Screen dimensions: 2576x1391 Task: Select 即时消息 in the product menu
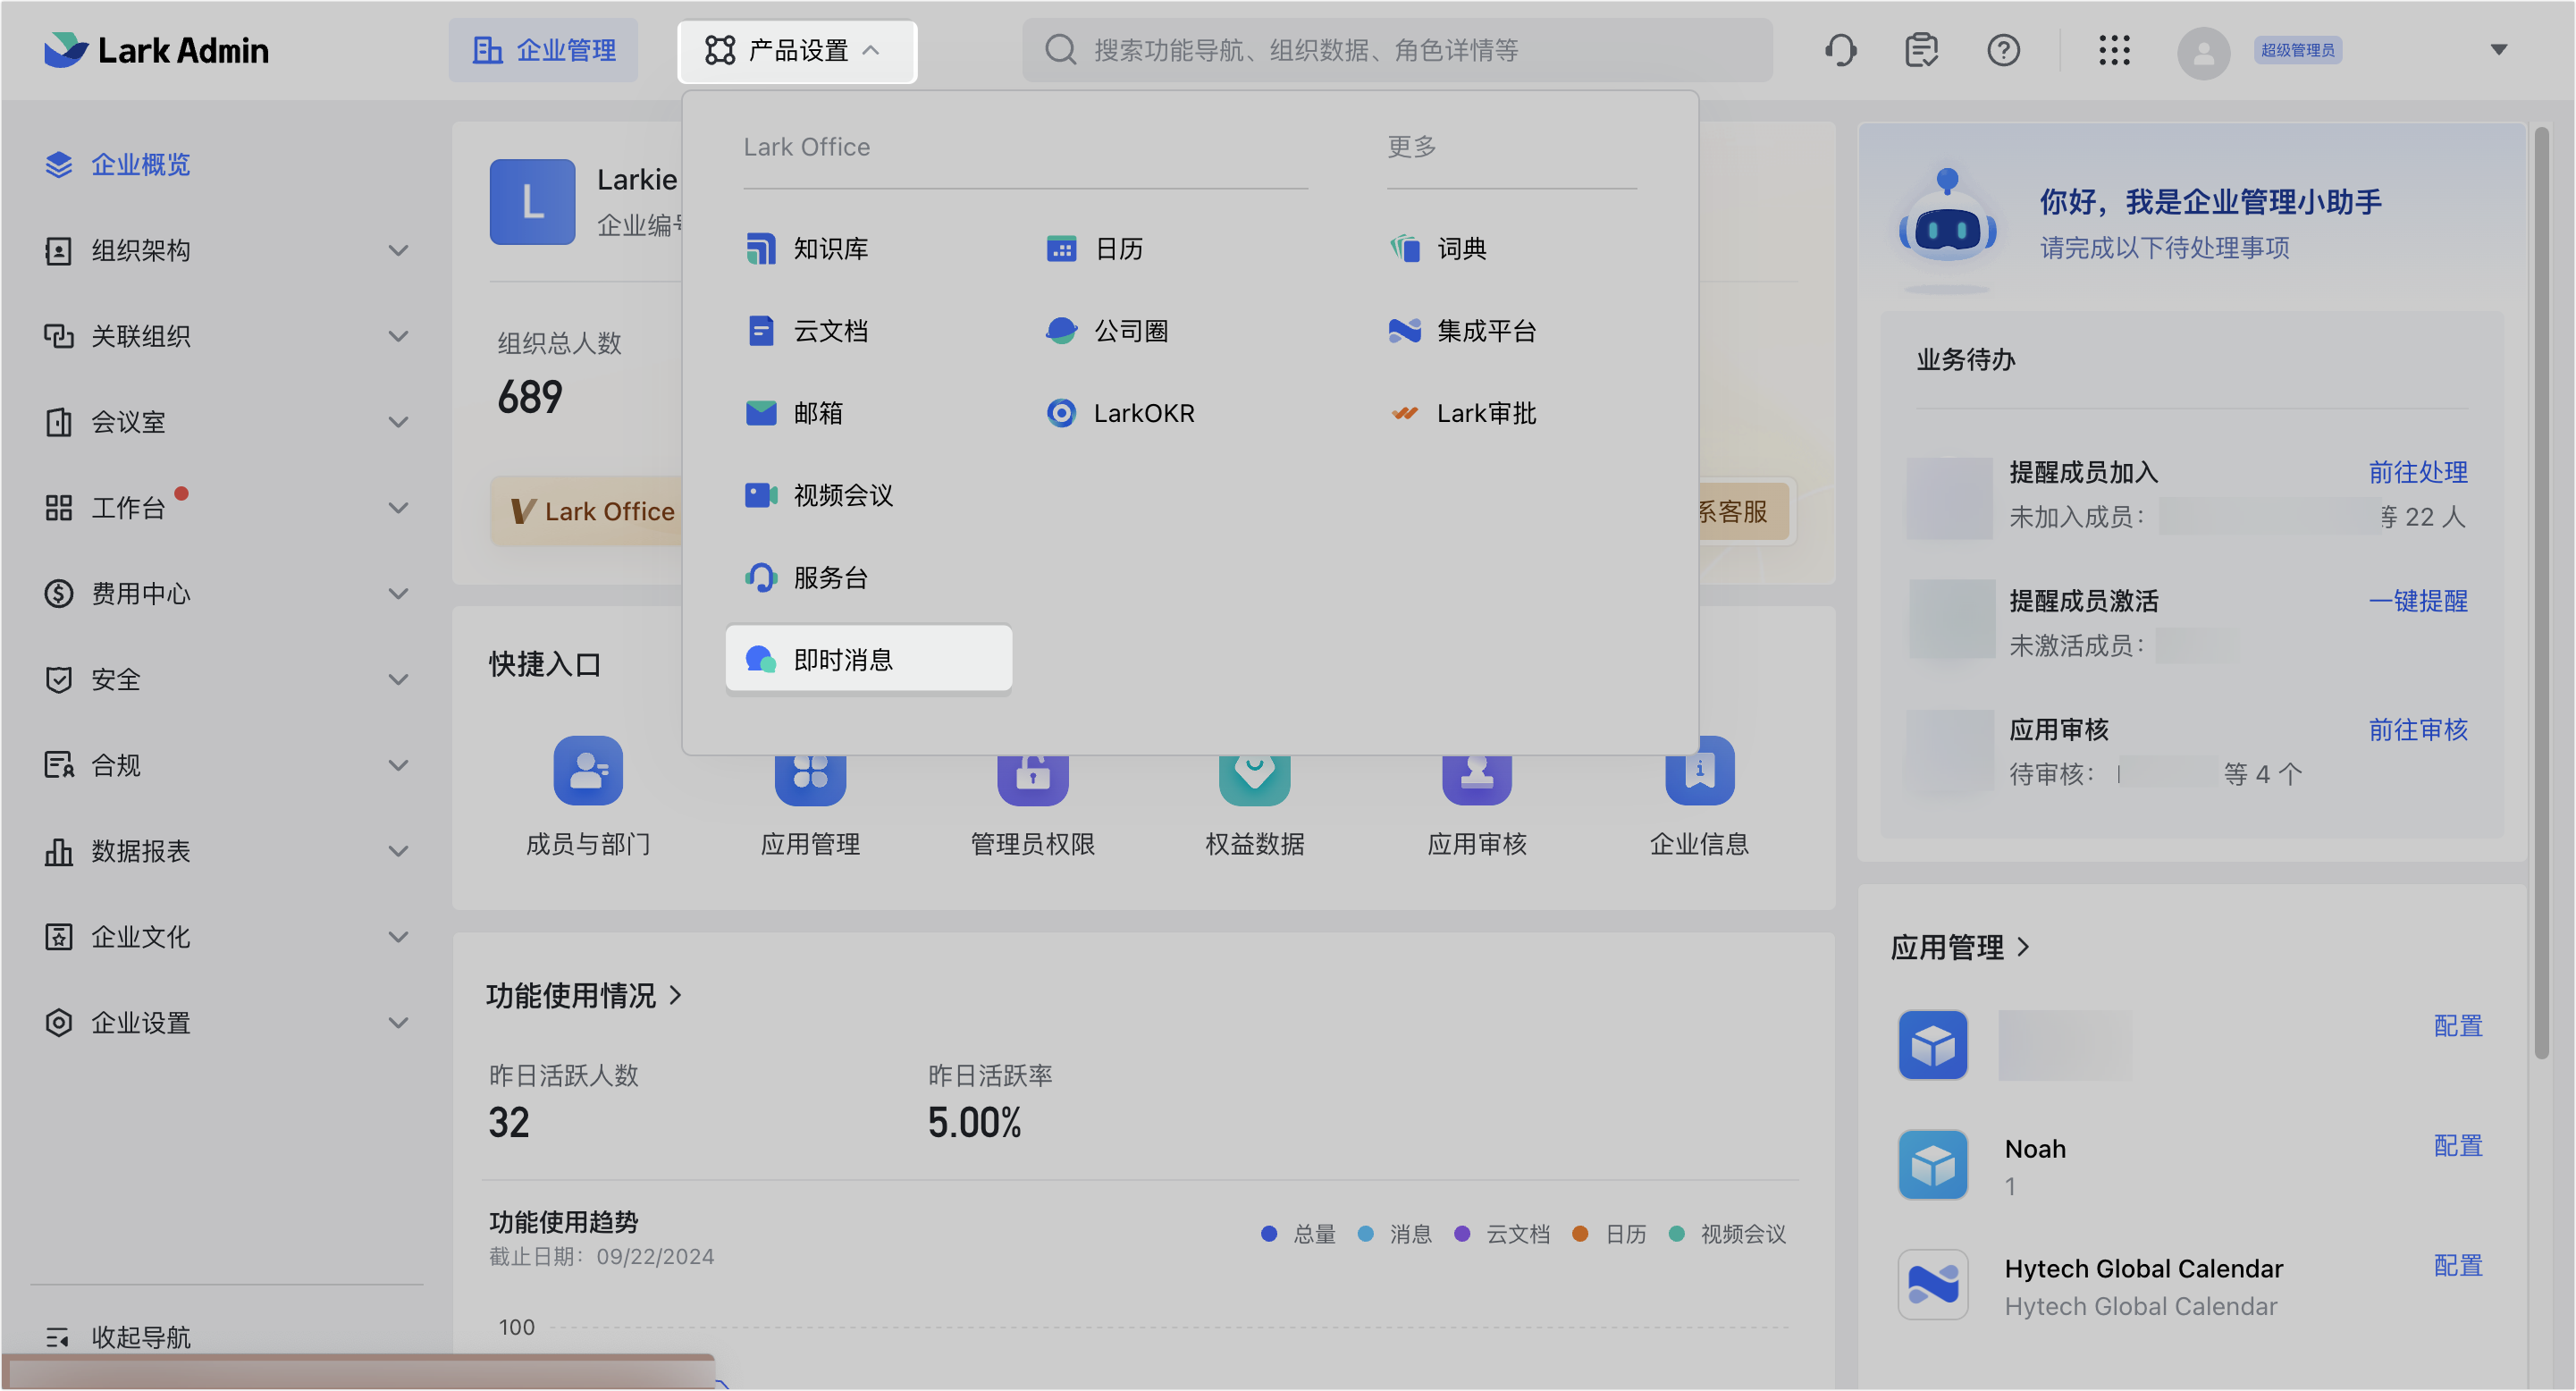click(868, 659)
